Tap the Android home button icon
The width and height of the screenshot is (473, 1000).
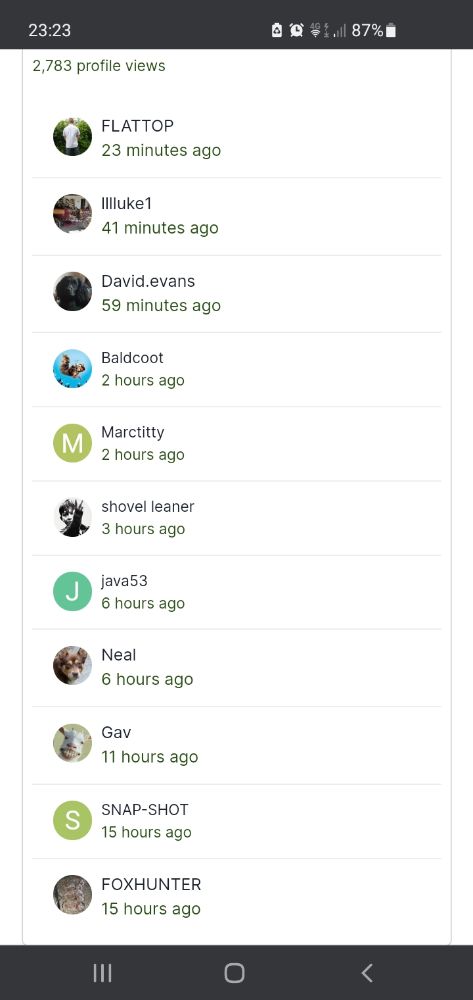235,973
